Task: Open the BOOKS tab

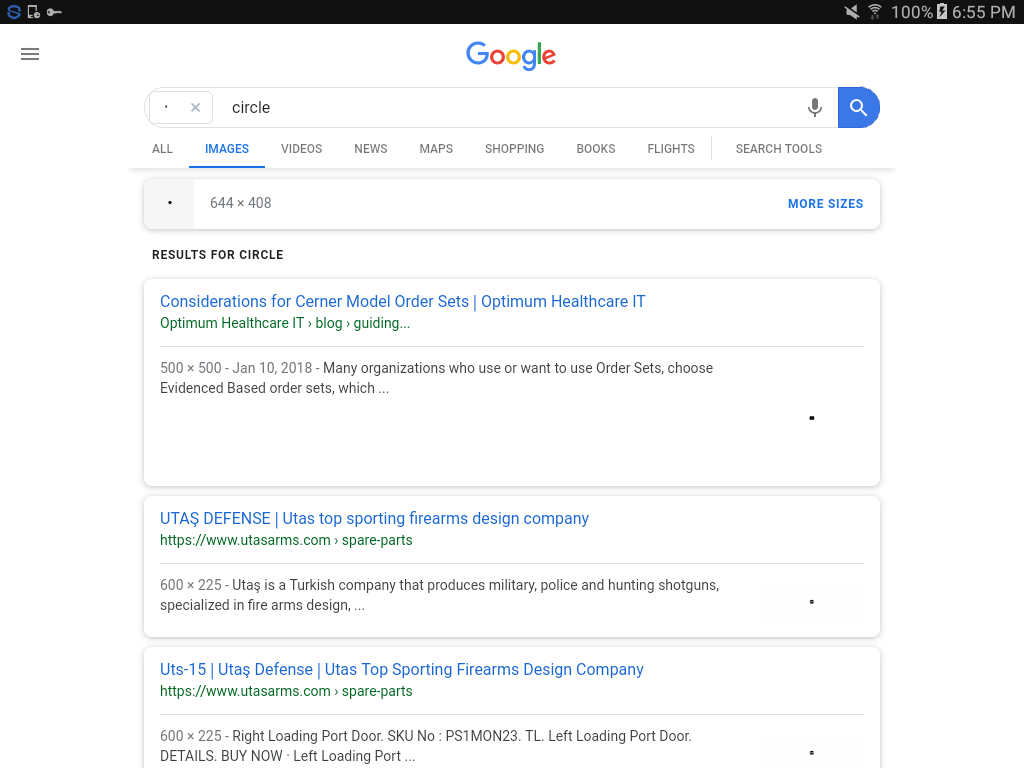Action: [596, 149]
